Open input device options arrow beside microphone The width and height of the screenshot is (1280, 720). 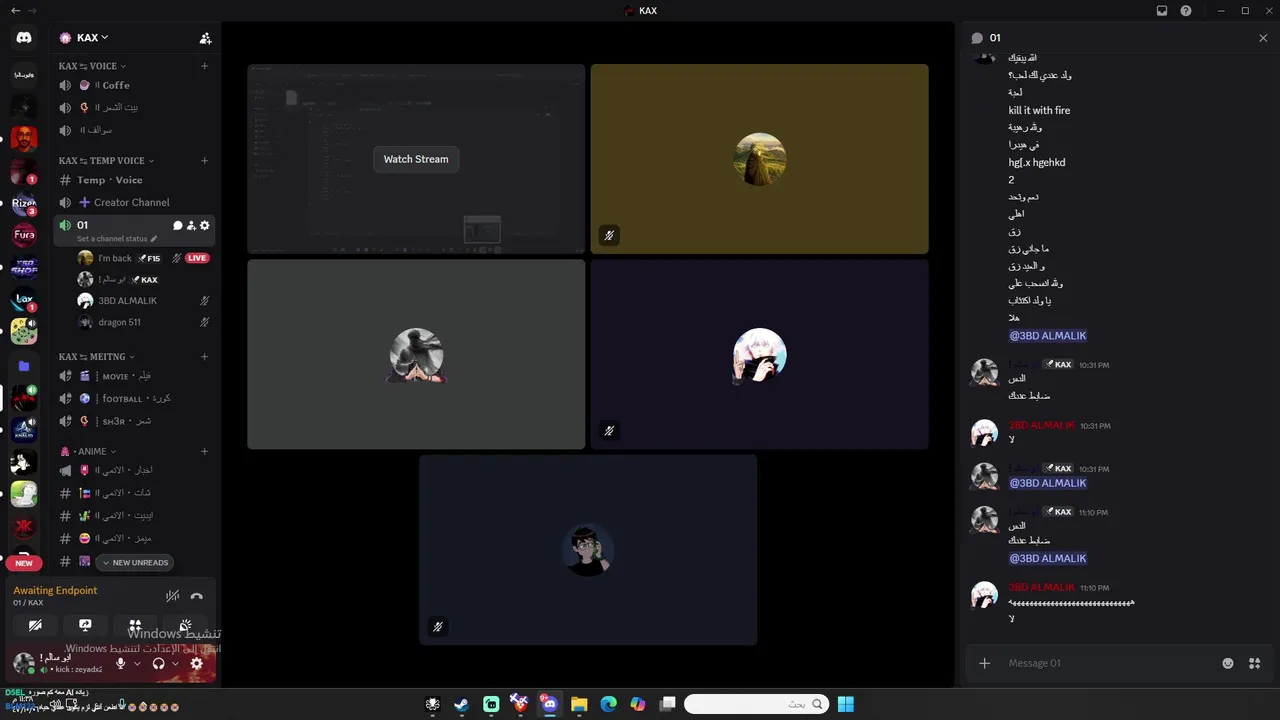click(137, 663)
